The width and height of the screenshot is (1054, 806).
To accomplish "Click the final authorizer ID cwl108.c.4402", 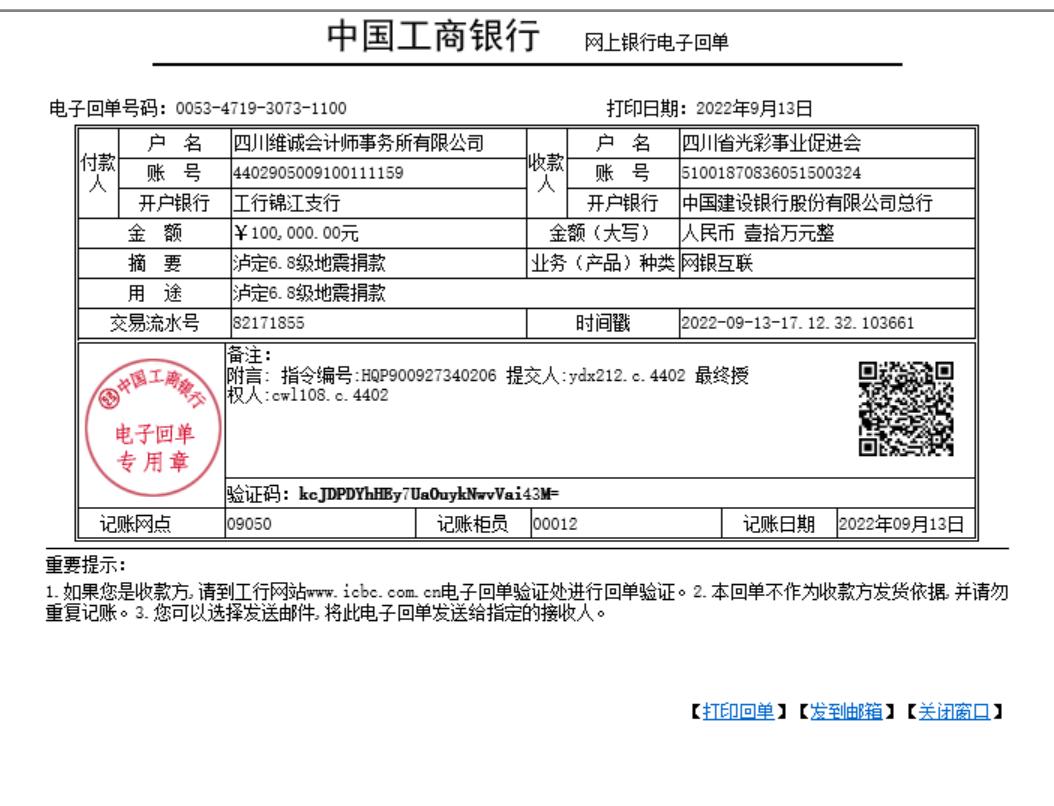I will pos(330,395).
